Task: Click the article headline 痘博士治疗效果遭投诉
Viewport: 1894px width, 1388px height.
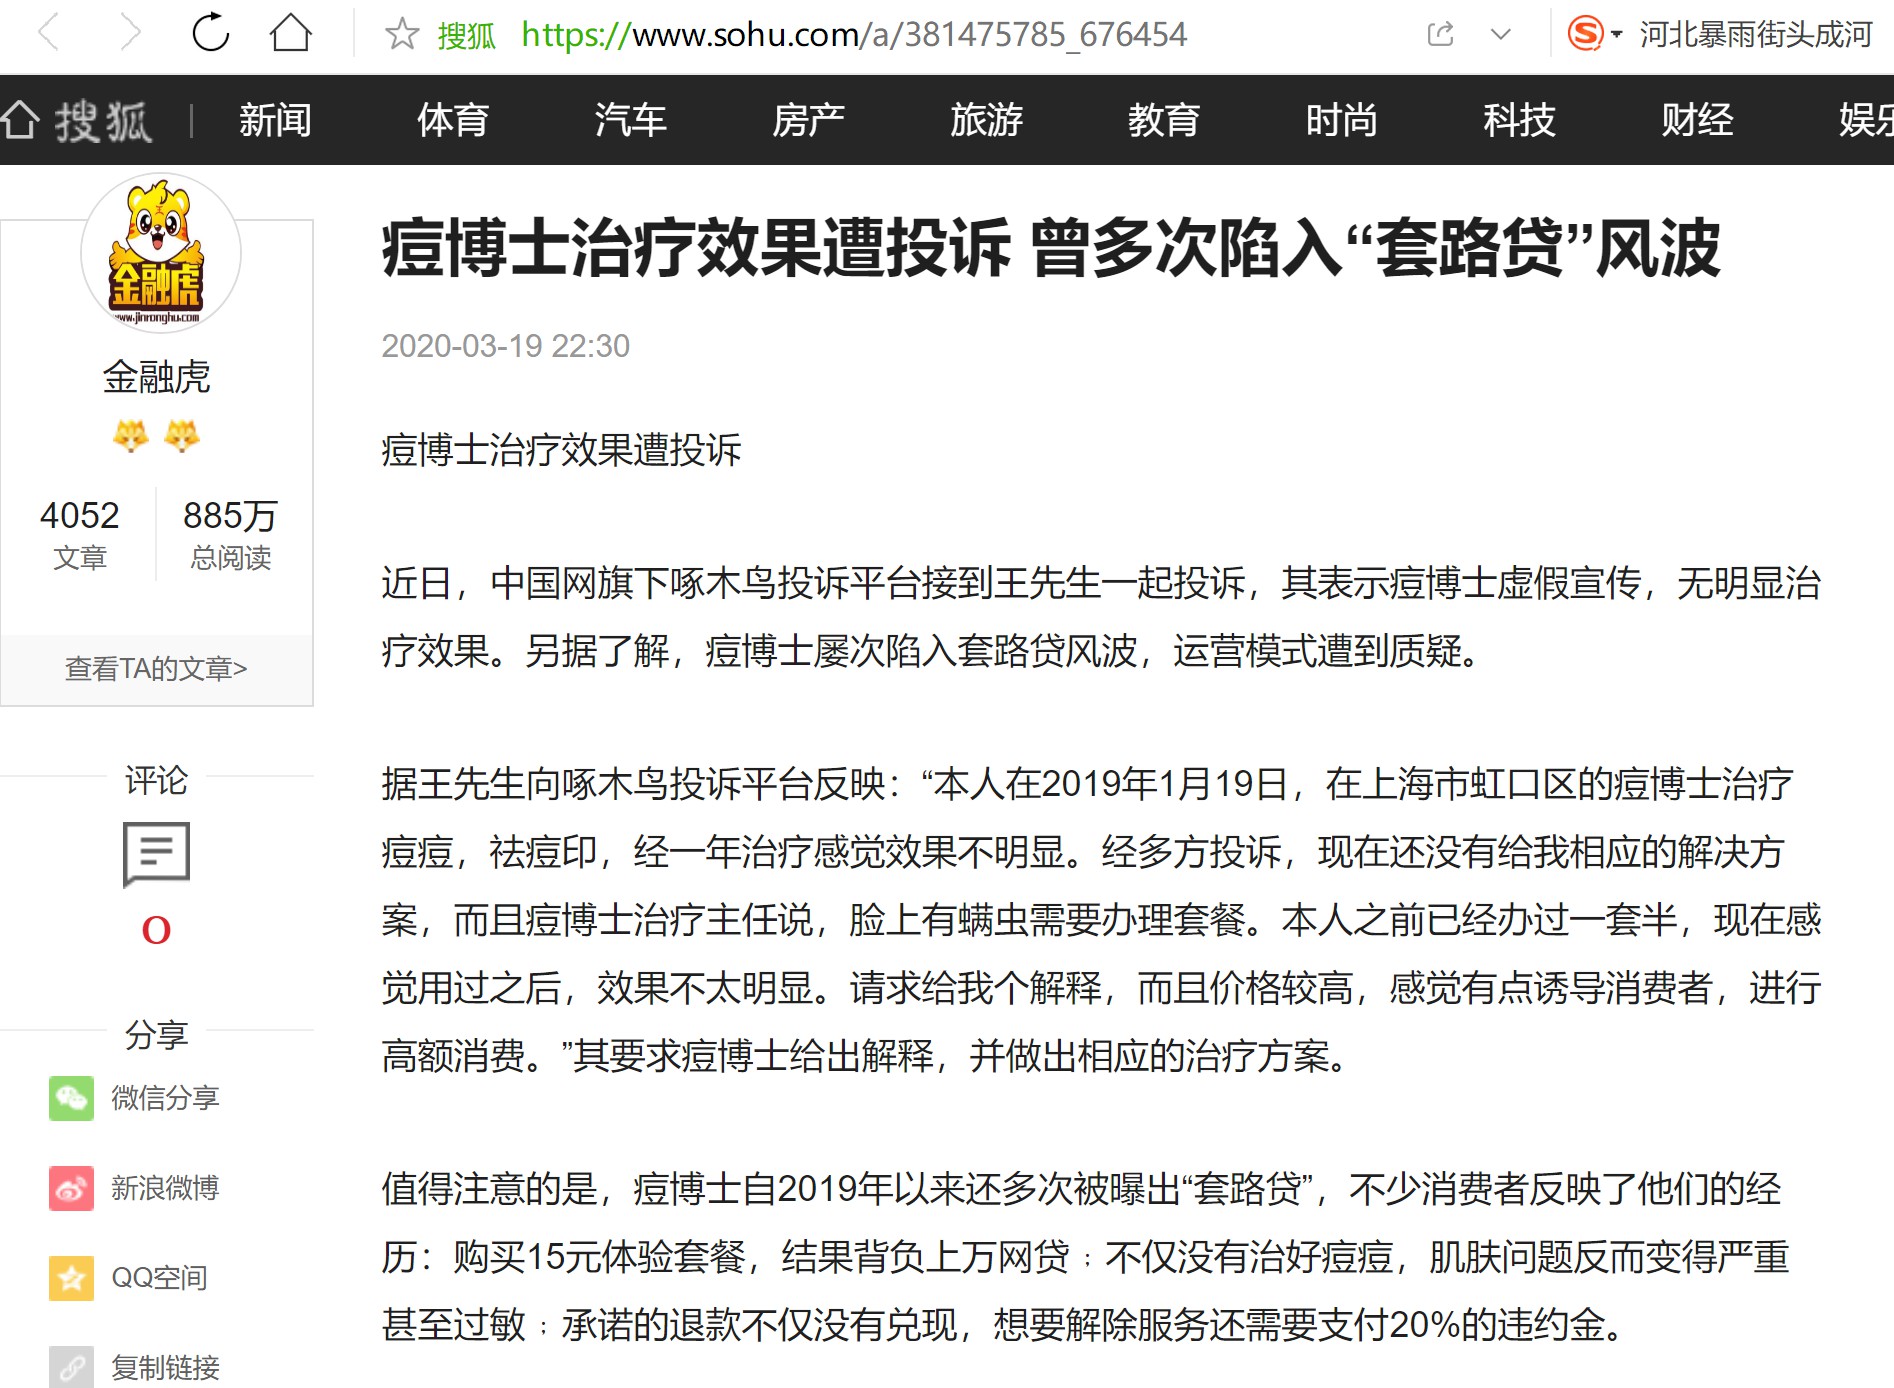Action: coord(1050,248)
